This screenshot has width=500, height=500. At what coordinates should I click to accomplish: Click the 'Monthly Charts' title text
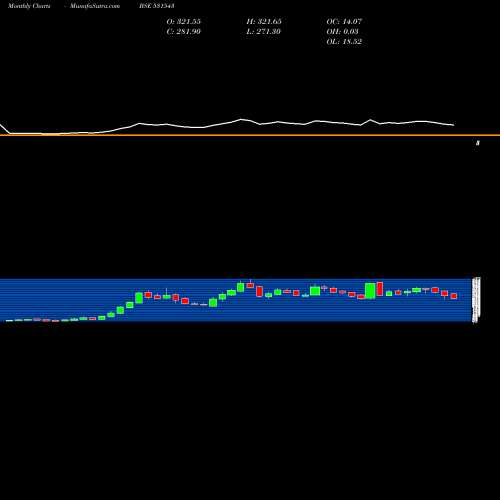(x=29, y=6)
